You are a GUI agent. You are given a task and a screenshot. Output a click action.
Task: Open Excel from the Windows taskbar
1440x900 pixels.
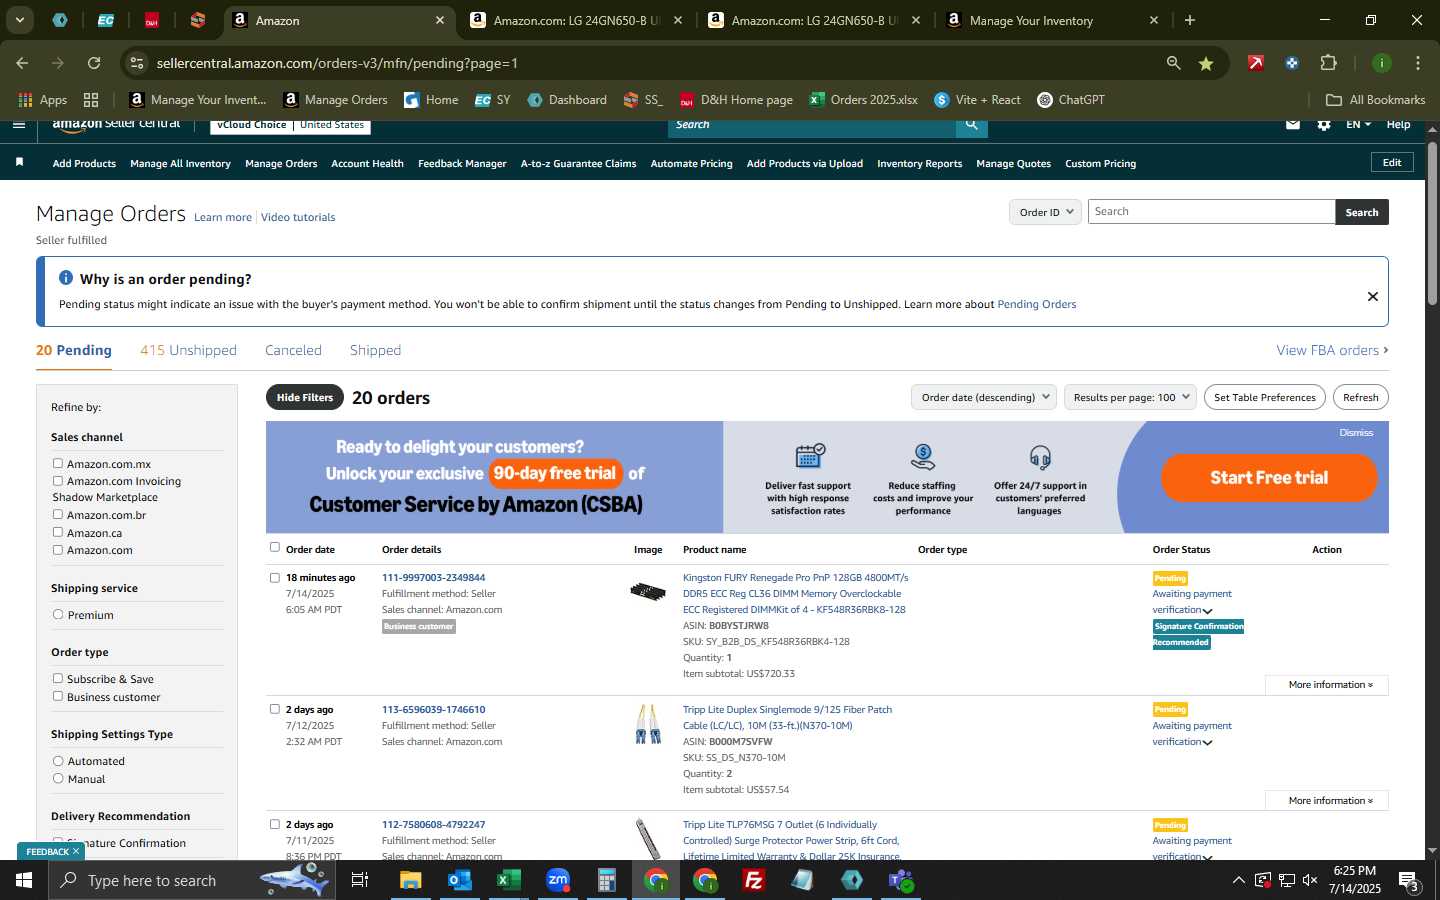pyautogui.click(x=508, y=880)
